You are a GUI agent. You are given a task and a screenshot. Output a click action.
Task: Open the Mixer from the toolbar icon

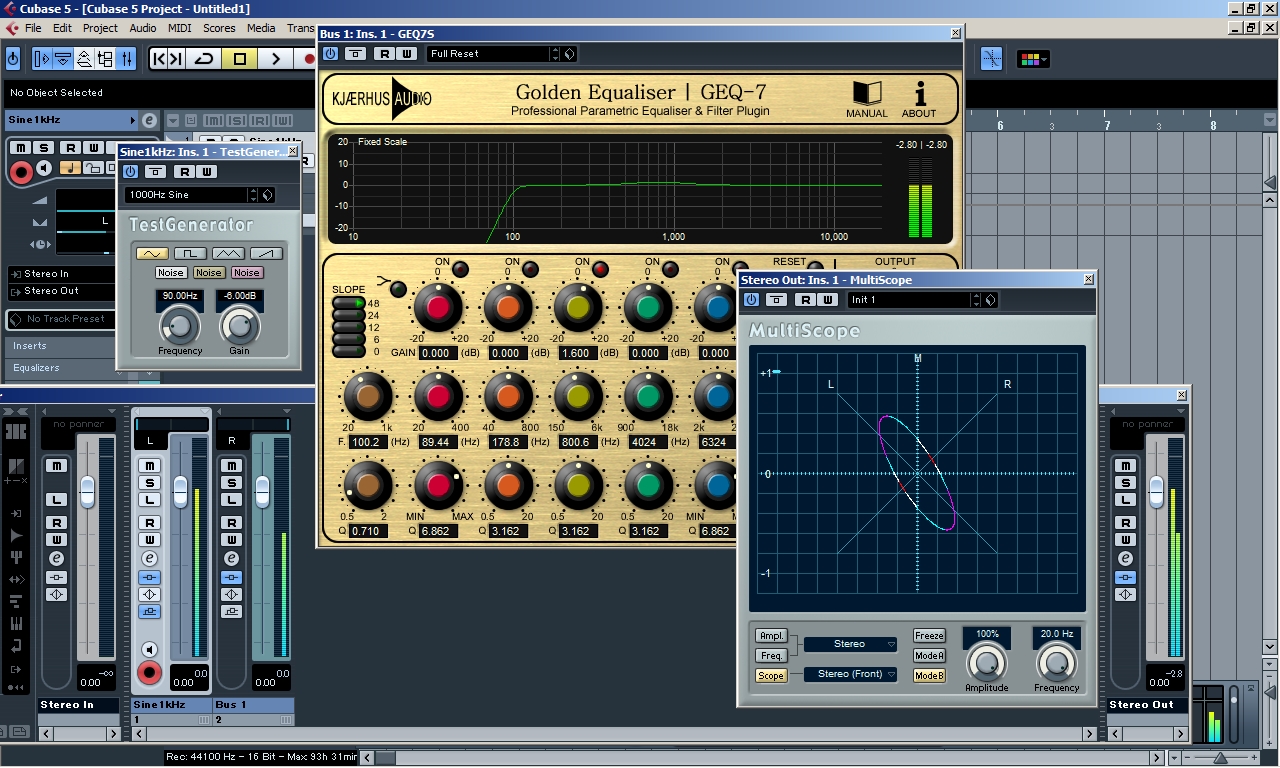[127, 59]
